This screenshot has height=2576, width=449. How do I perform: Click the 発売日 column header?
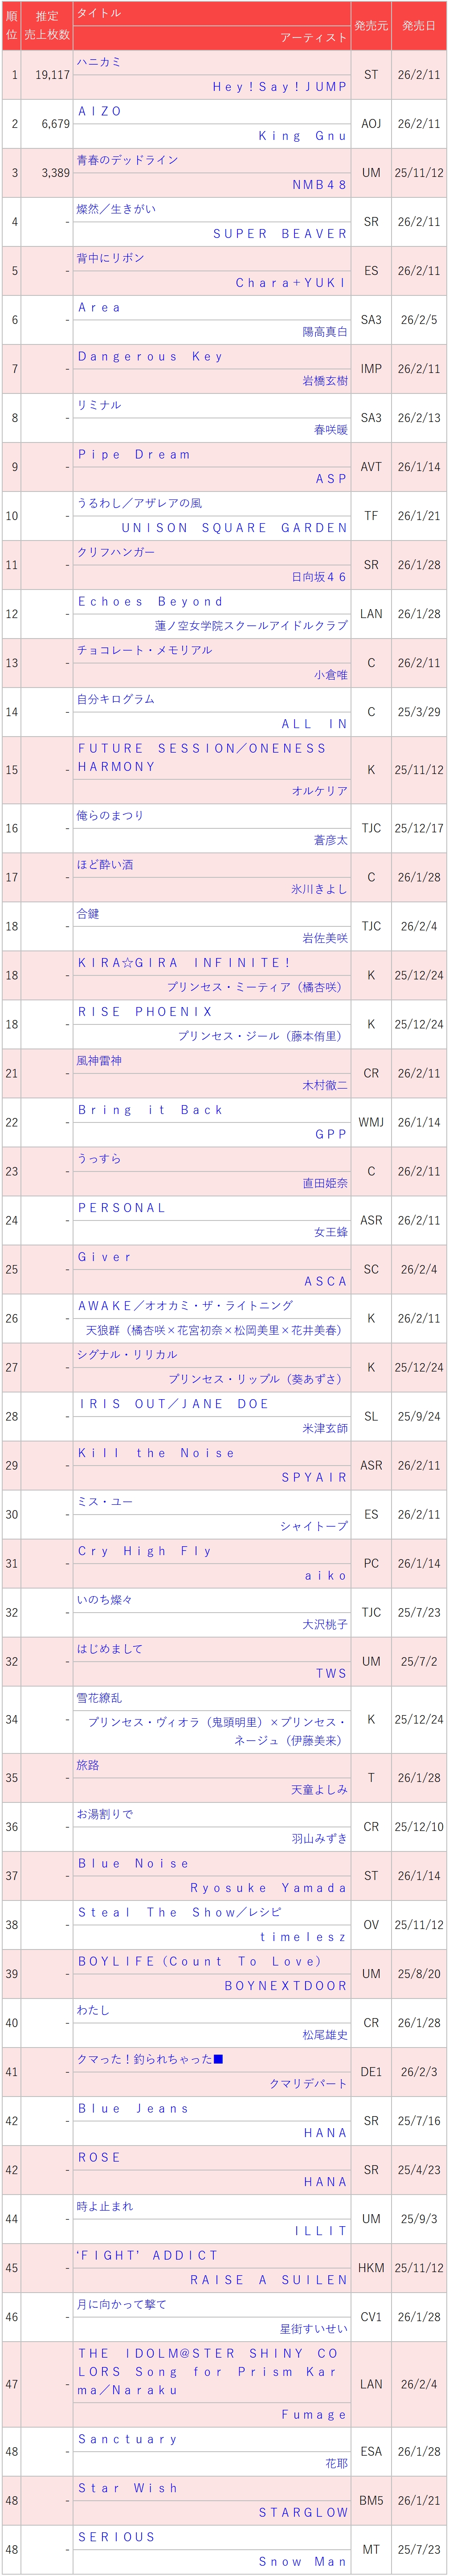click(419, 26)
